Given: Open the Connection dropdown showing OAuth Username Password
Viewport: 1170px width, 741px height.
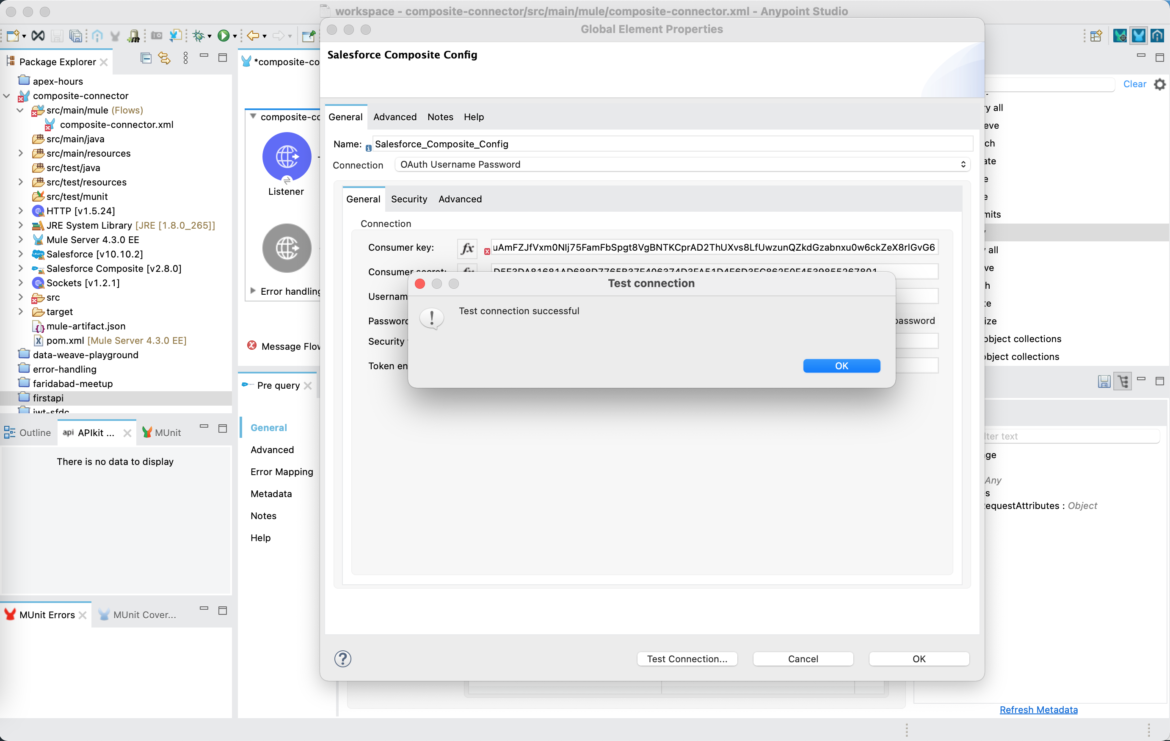Looking at the screenshot, I should coord(962,164).
